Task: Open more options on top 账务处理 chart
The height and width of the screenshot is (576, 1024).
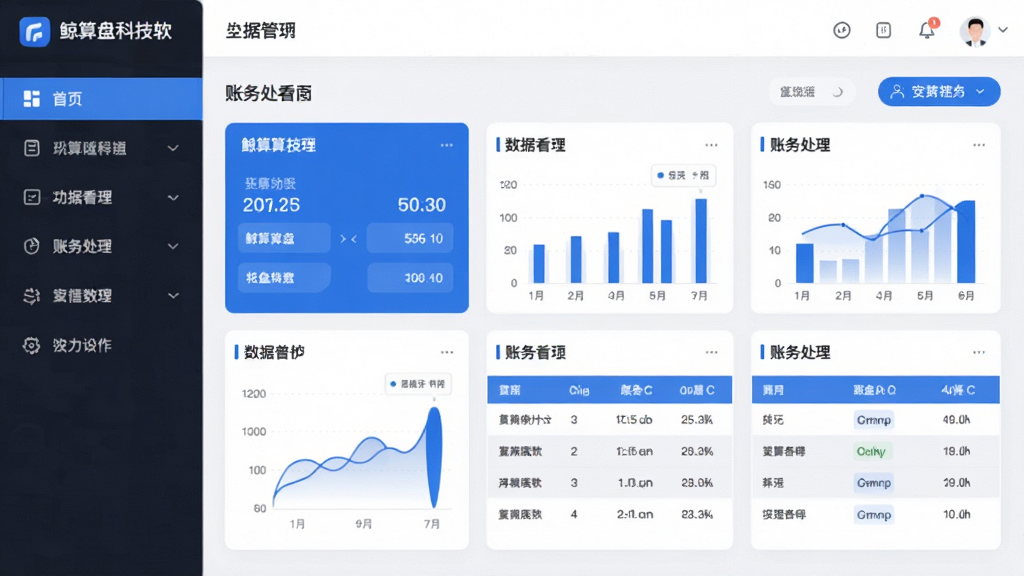Action: [979, 145]
